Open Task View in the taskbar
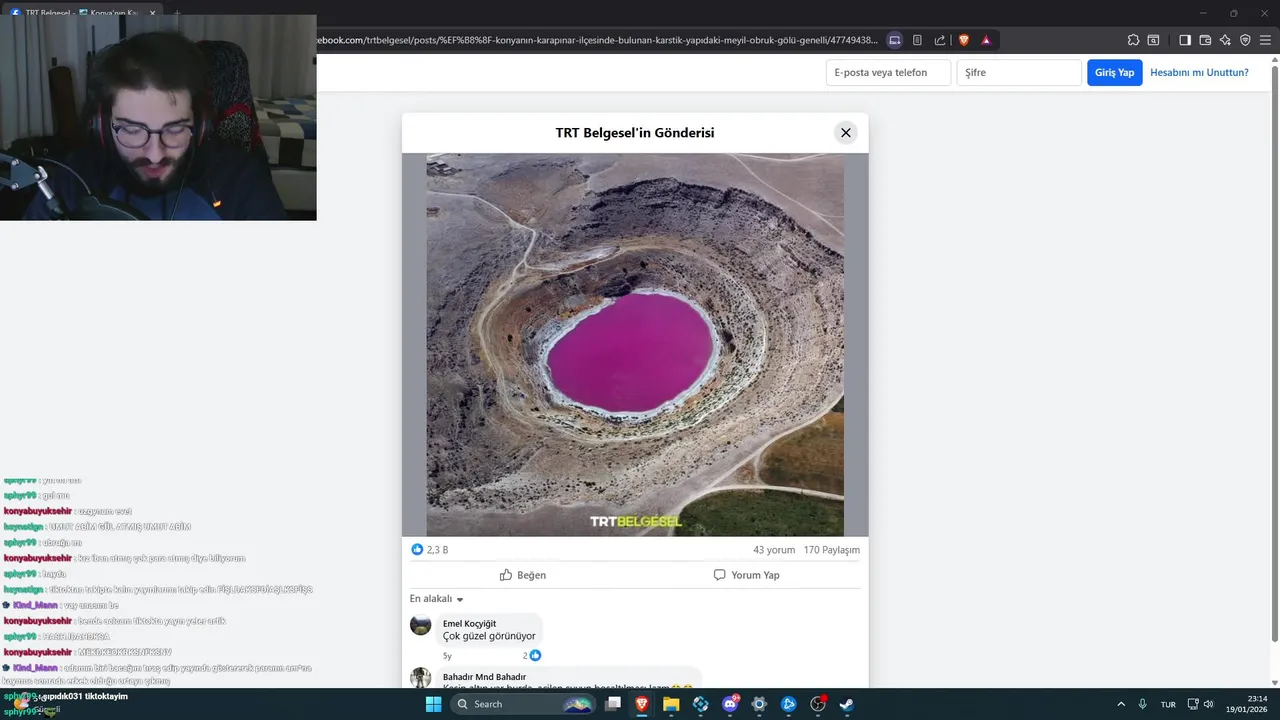 click(x=613, y=704)
